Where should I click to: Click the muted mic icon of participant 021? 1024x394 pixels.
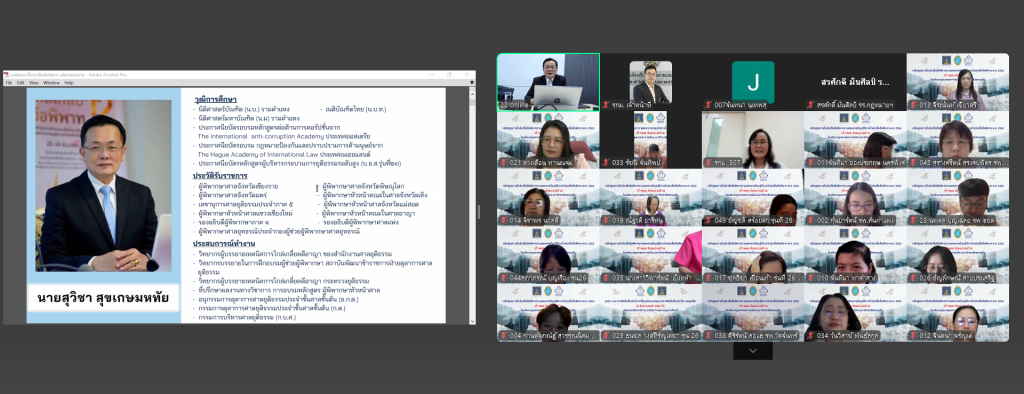tap(504, 163)
